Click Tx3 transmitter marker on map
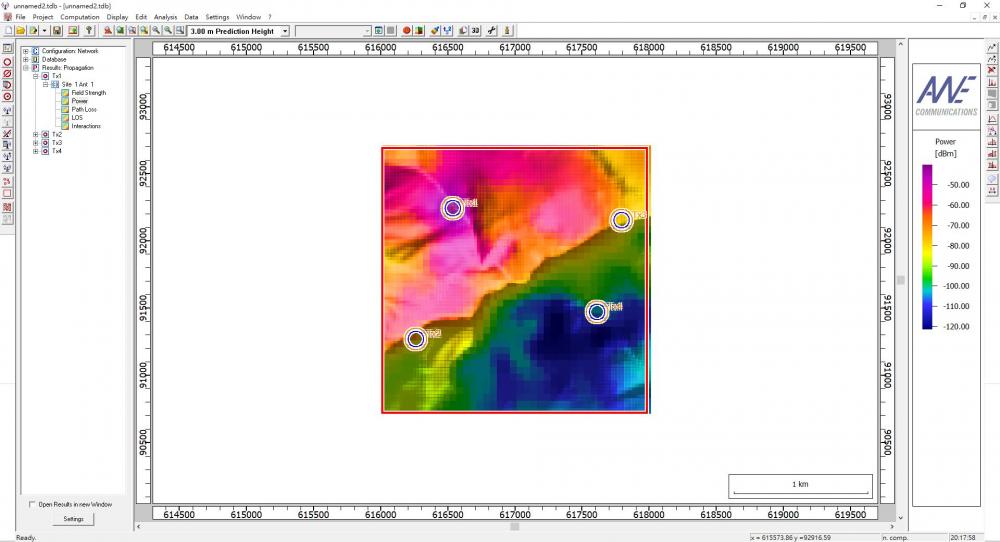 click(x=621, y=220)
